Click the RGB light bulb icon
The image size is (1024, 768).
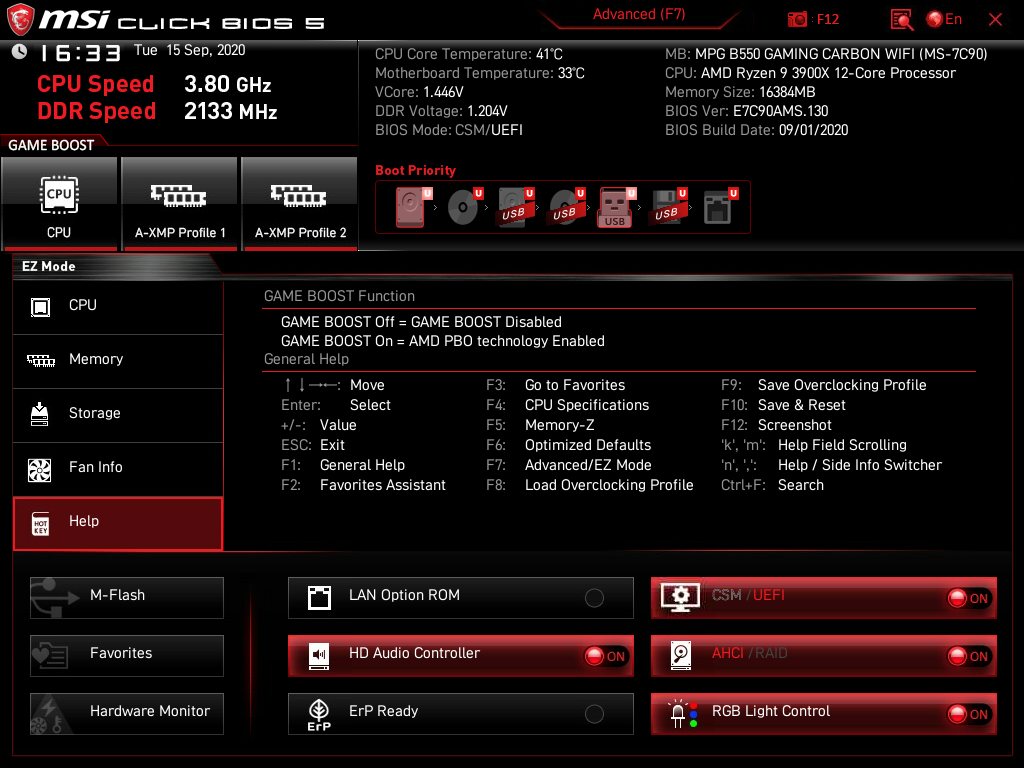pos(682,714)
